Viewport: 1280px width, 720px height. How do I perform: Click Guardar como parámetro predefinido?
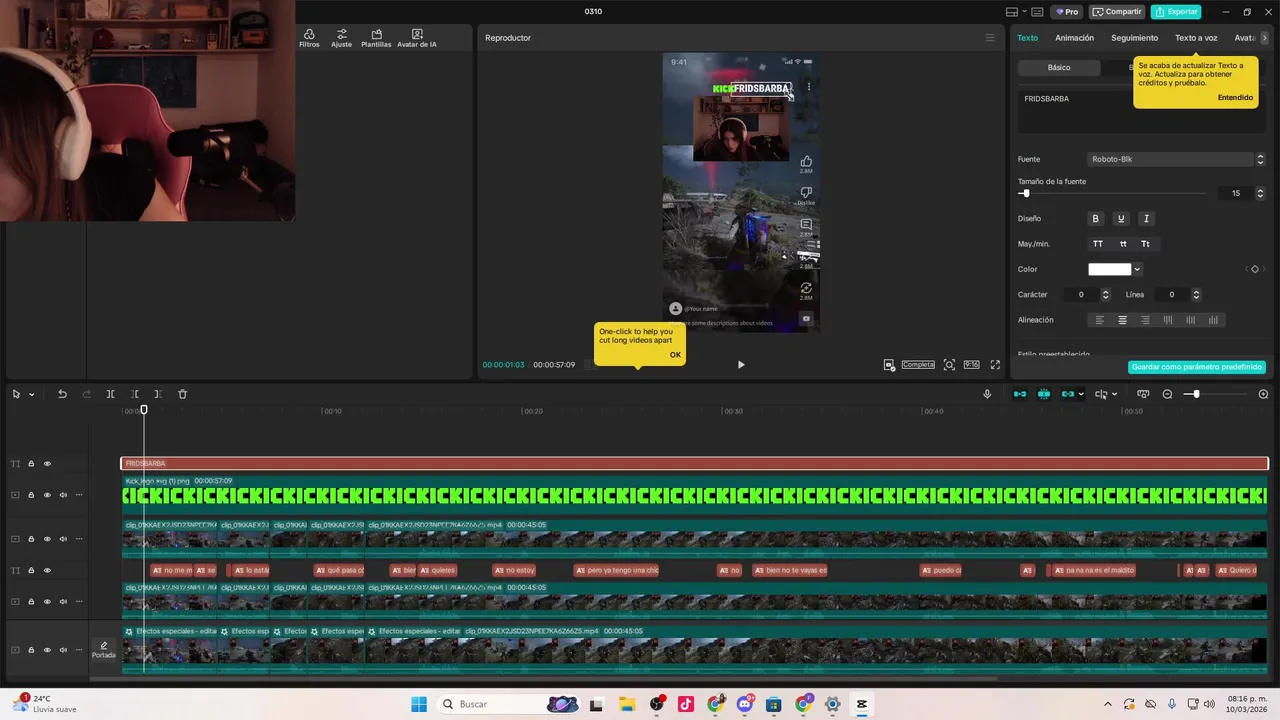pyautogui.click(x=1197, y=367)
